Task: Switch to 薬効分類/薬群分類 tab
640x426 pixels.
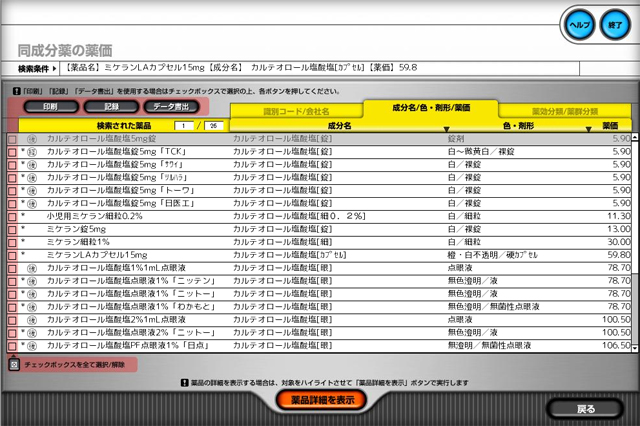Action: pyautogui.click(x=565, y=111)
